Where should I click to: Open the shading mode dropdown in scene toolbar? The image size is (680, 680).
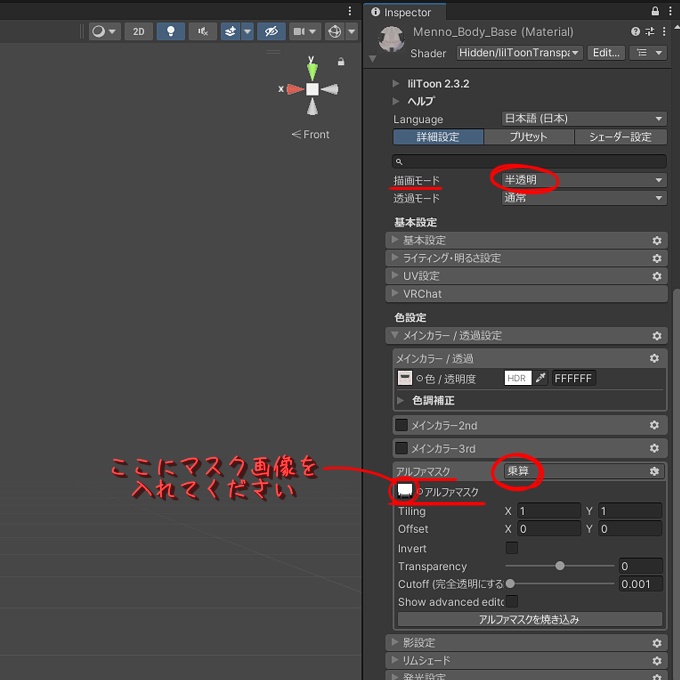click(x=105, y=31)
